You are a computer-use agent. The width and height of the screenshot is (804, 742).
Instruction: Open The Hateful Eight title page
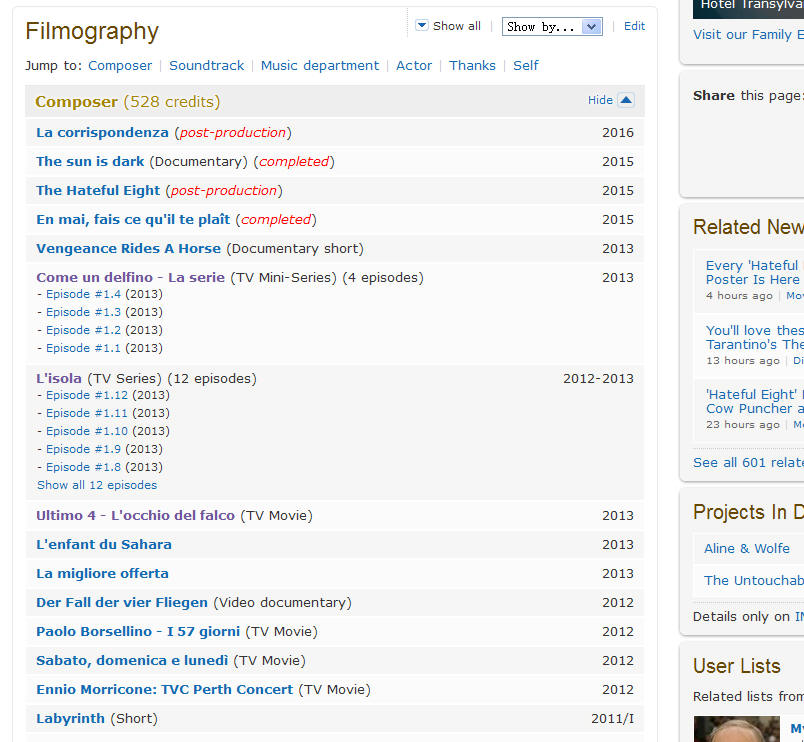(98, 191)
